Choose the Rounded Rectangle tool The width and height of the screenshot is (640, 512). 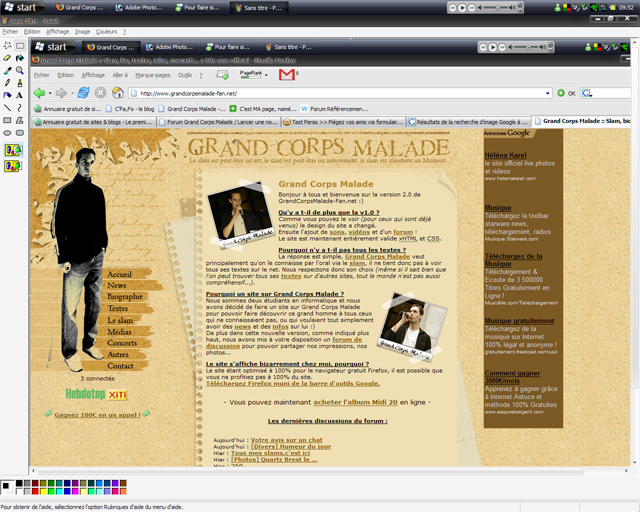pos(20,133)
